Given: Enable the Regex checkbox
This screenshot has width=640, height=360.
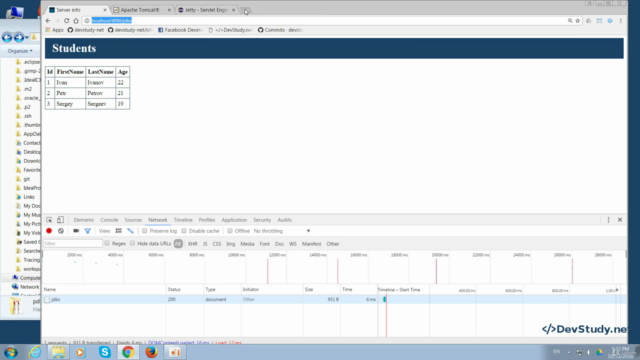Looking at the screenshot, I should tap(107, 244).
